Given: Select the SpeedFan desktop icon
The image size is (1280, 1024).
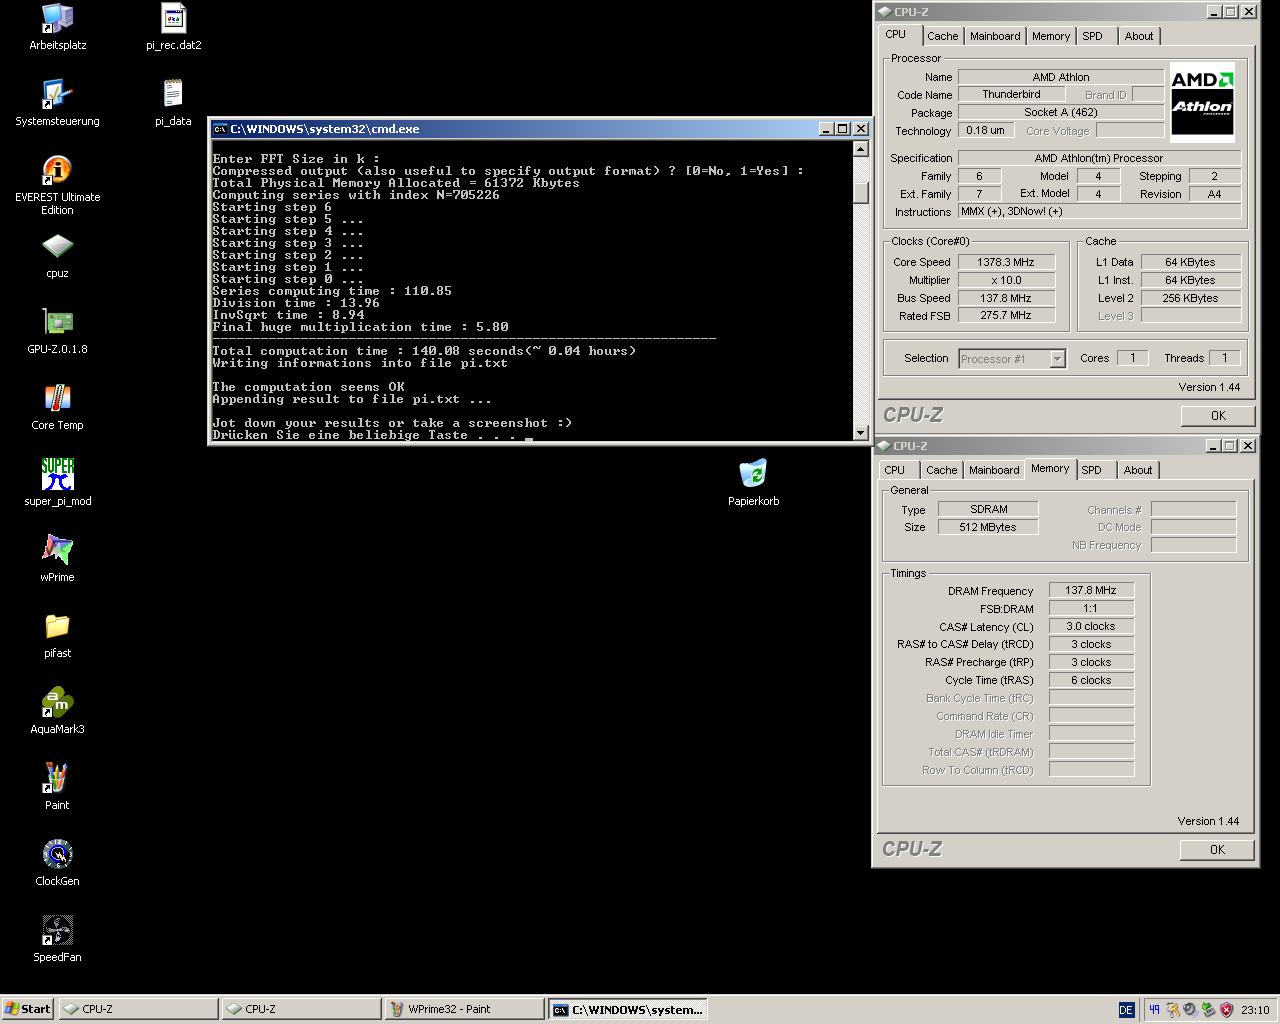Looking at the screenshot, I should click(57, 938).
